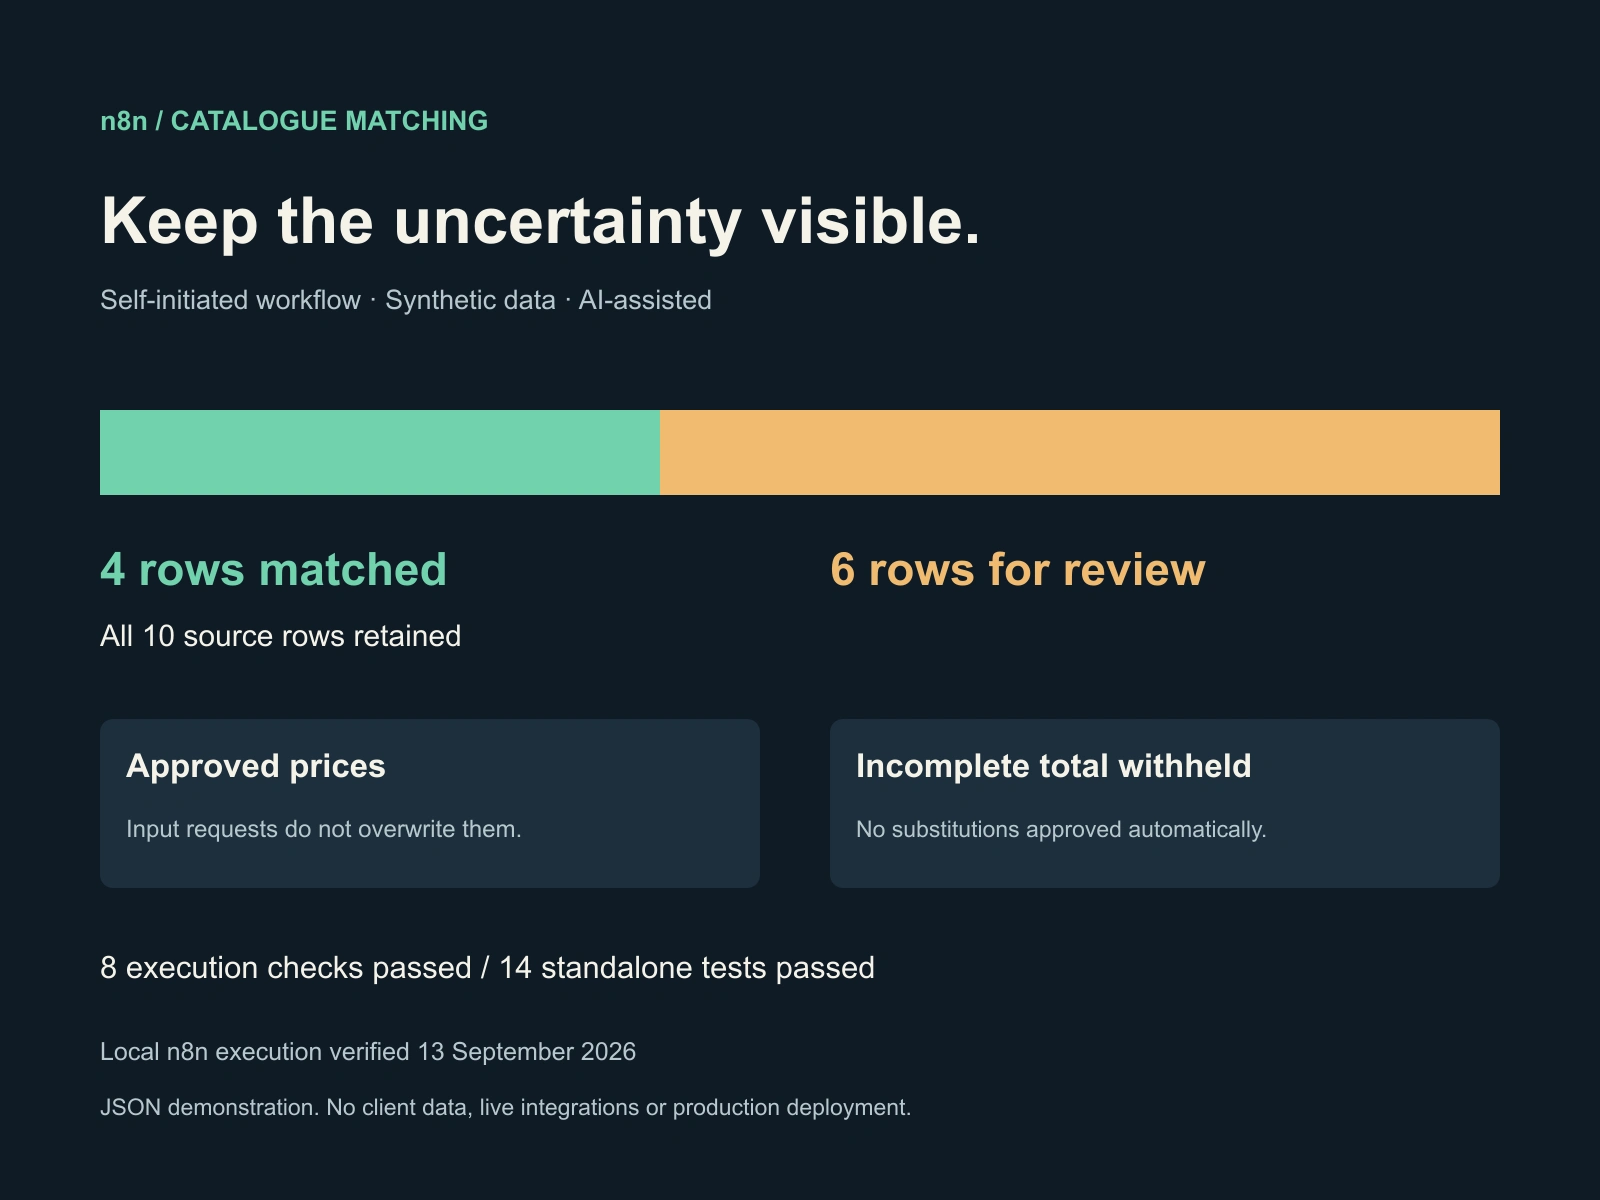Click the 'Local n8n execution verified' date line

[x=368, y=1052]
